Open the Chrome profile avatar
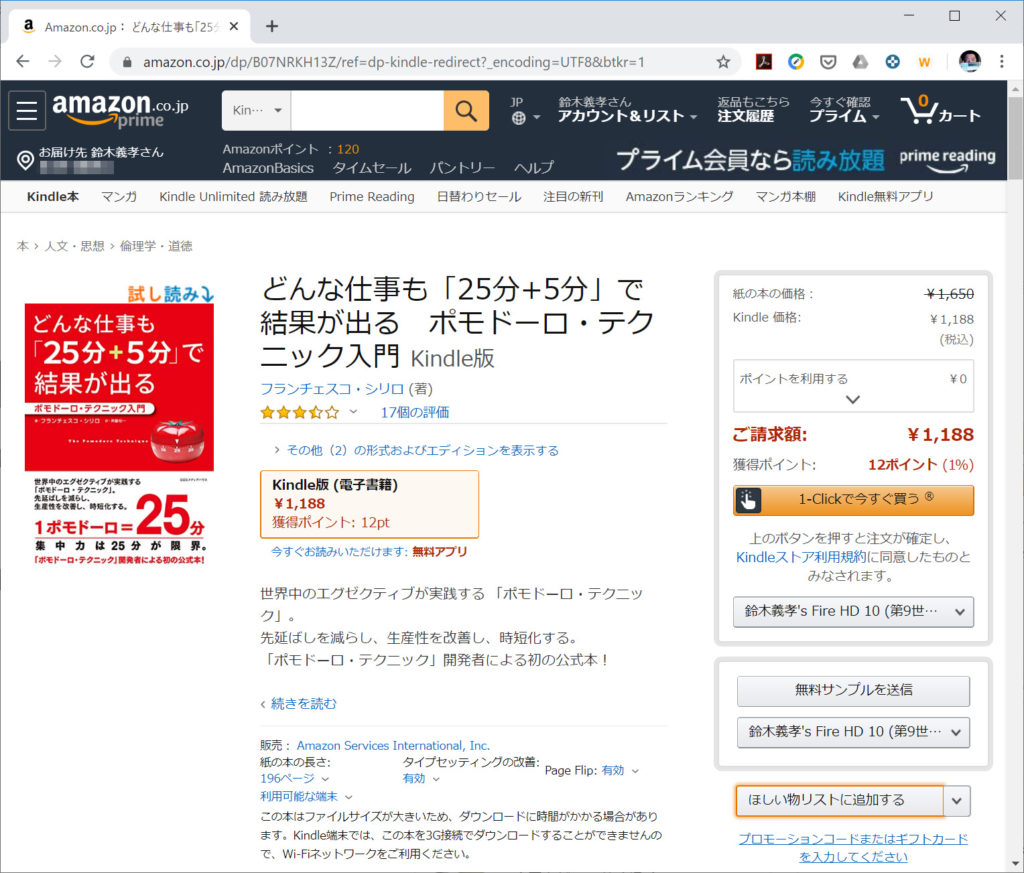1024x873 pixels. tap(970, 61)
